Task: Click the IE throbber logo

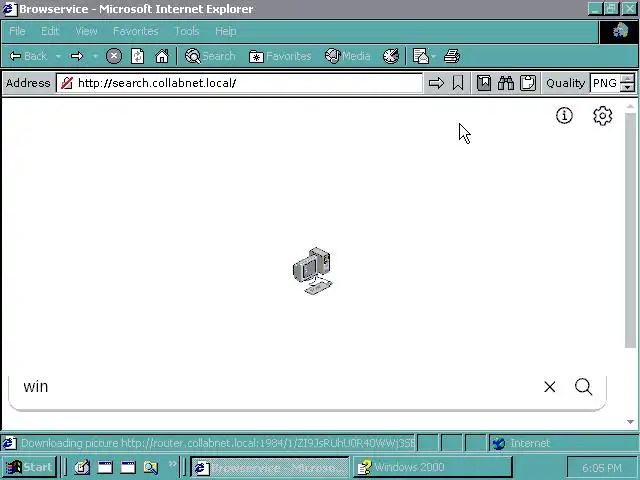Action: pyautogui.click(x=620, y=31)
